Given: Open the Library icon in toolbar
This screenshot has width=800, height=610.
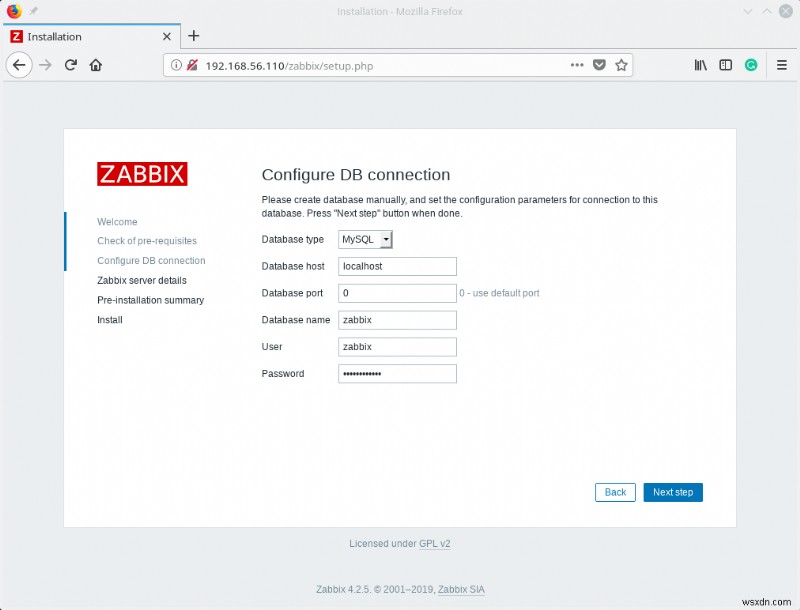Looking at the screenshot, I should click(x=701, y=65).
